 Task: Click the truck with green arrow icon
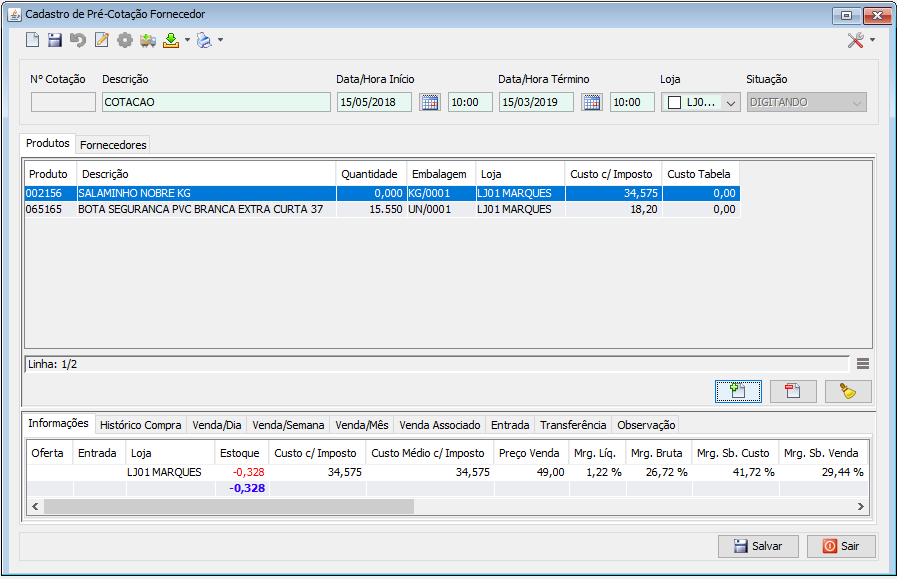point(148,40)
